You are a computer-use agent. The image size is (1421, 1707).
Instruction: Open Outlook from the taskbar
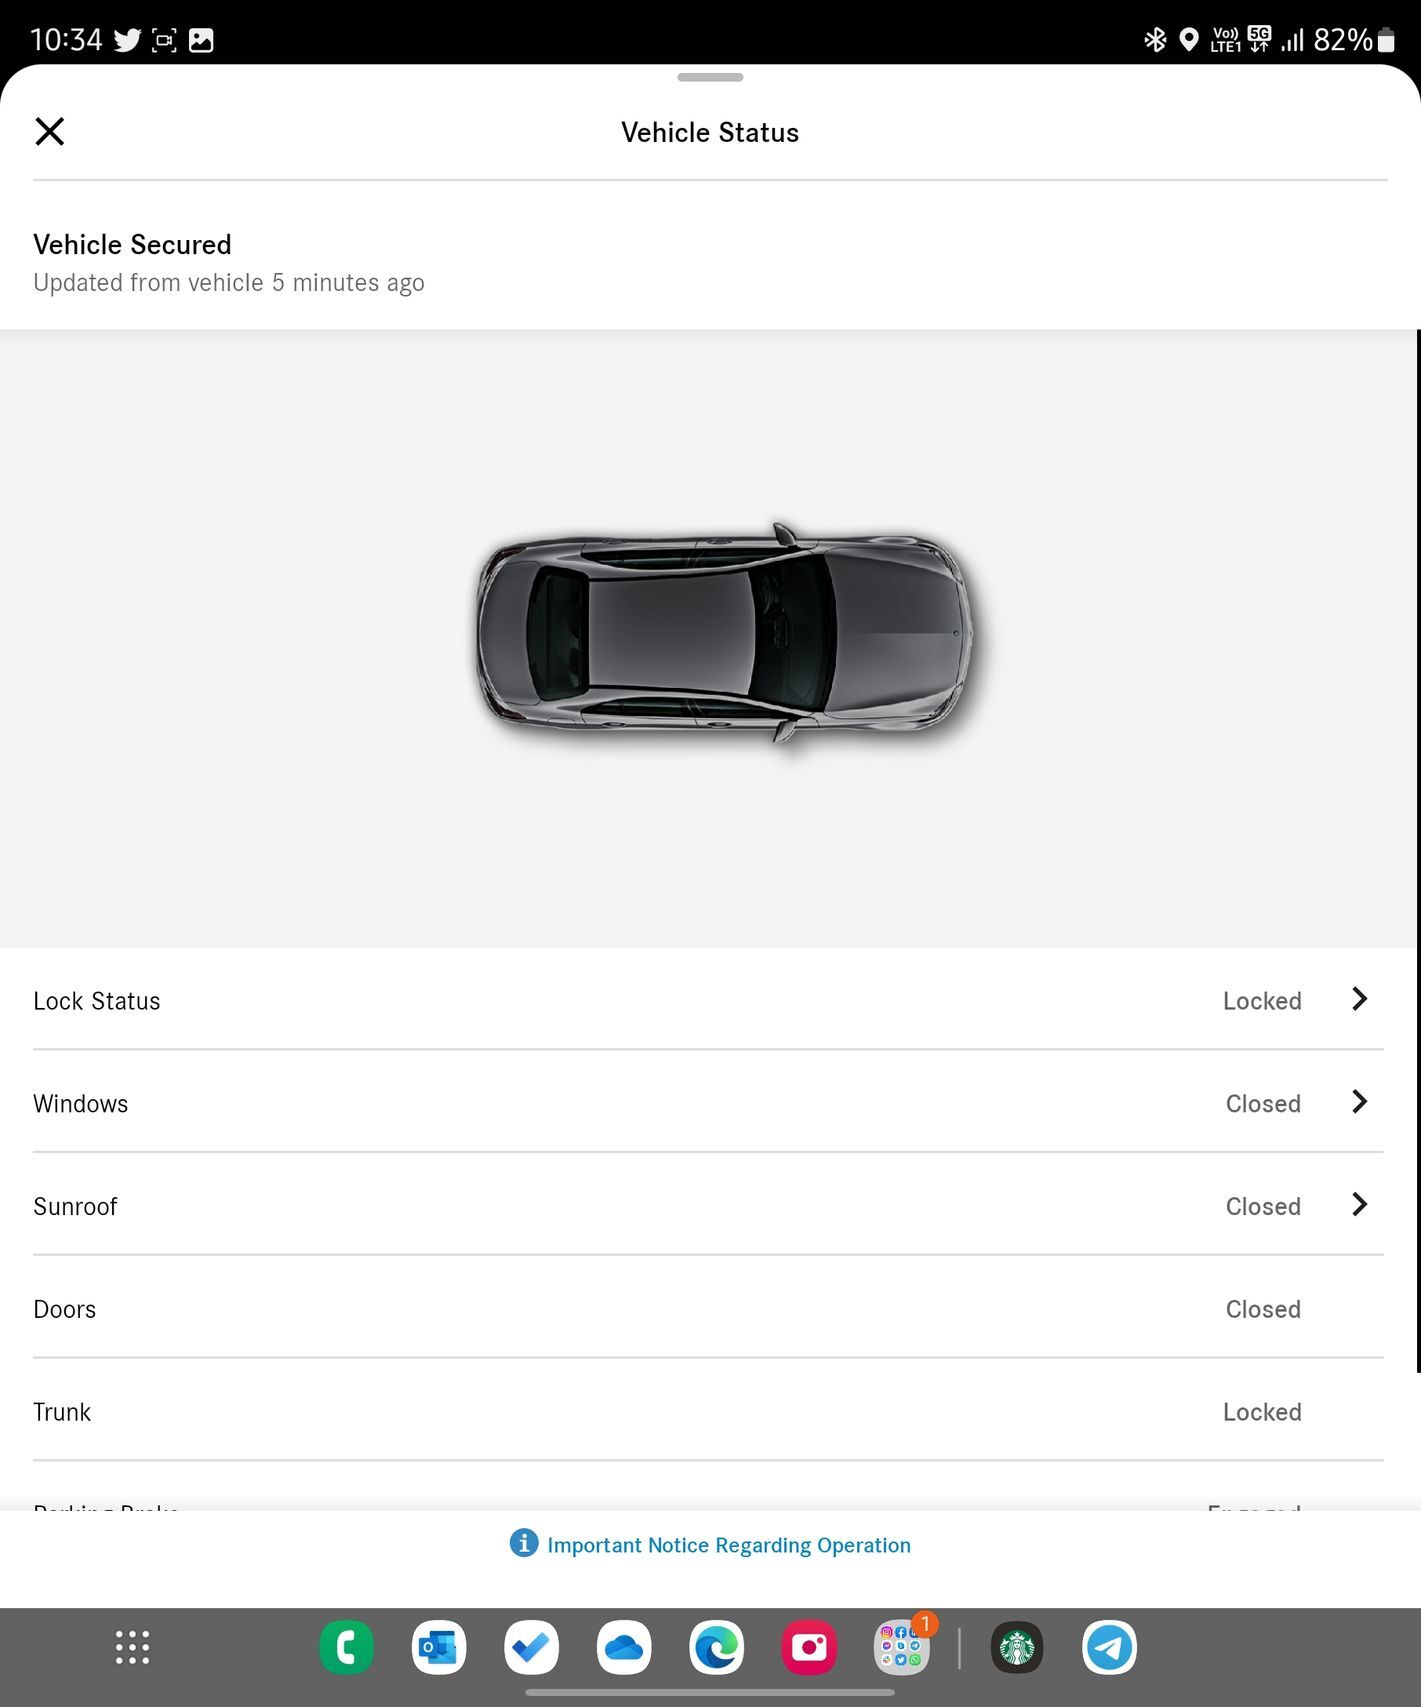[439, 1647]
